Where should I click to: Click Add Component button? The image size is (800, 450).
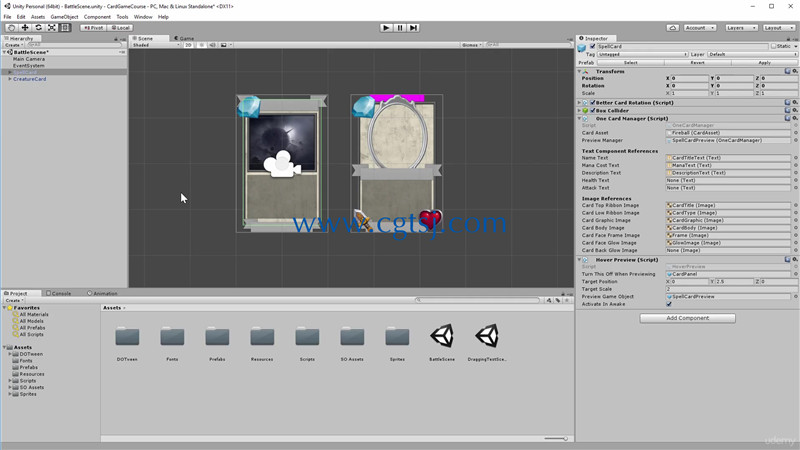click(687, 318)
